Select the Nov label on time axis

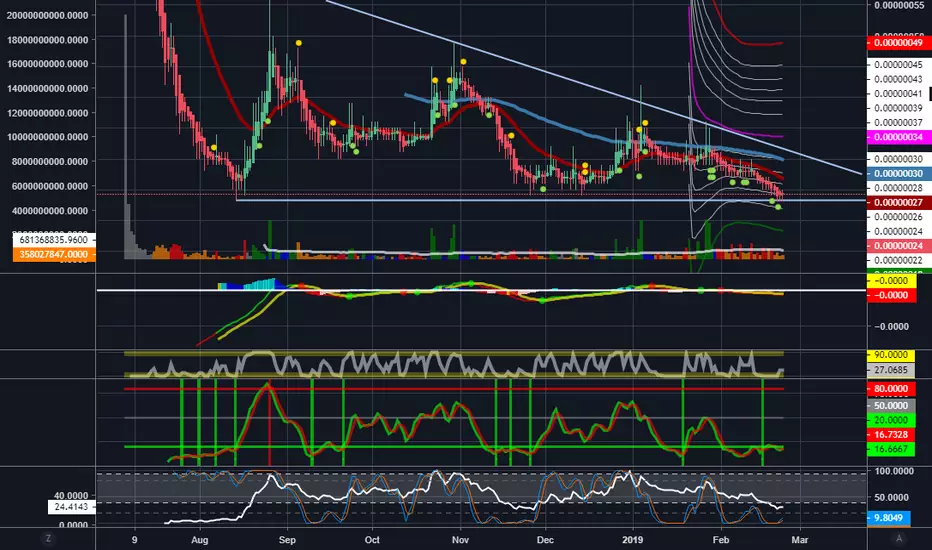460,540
